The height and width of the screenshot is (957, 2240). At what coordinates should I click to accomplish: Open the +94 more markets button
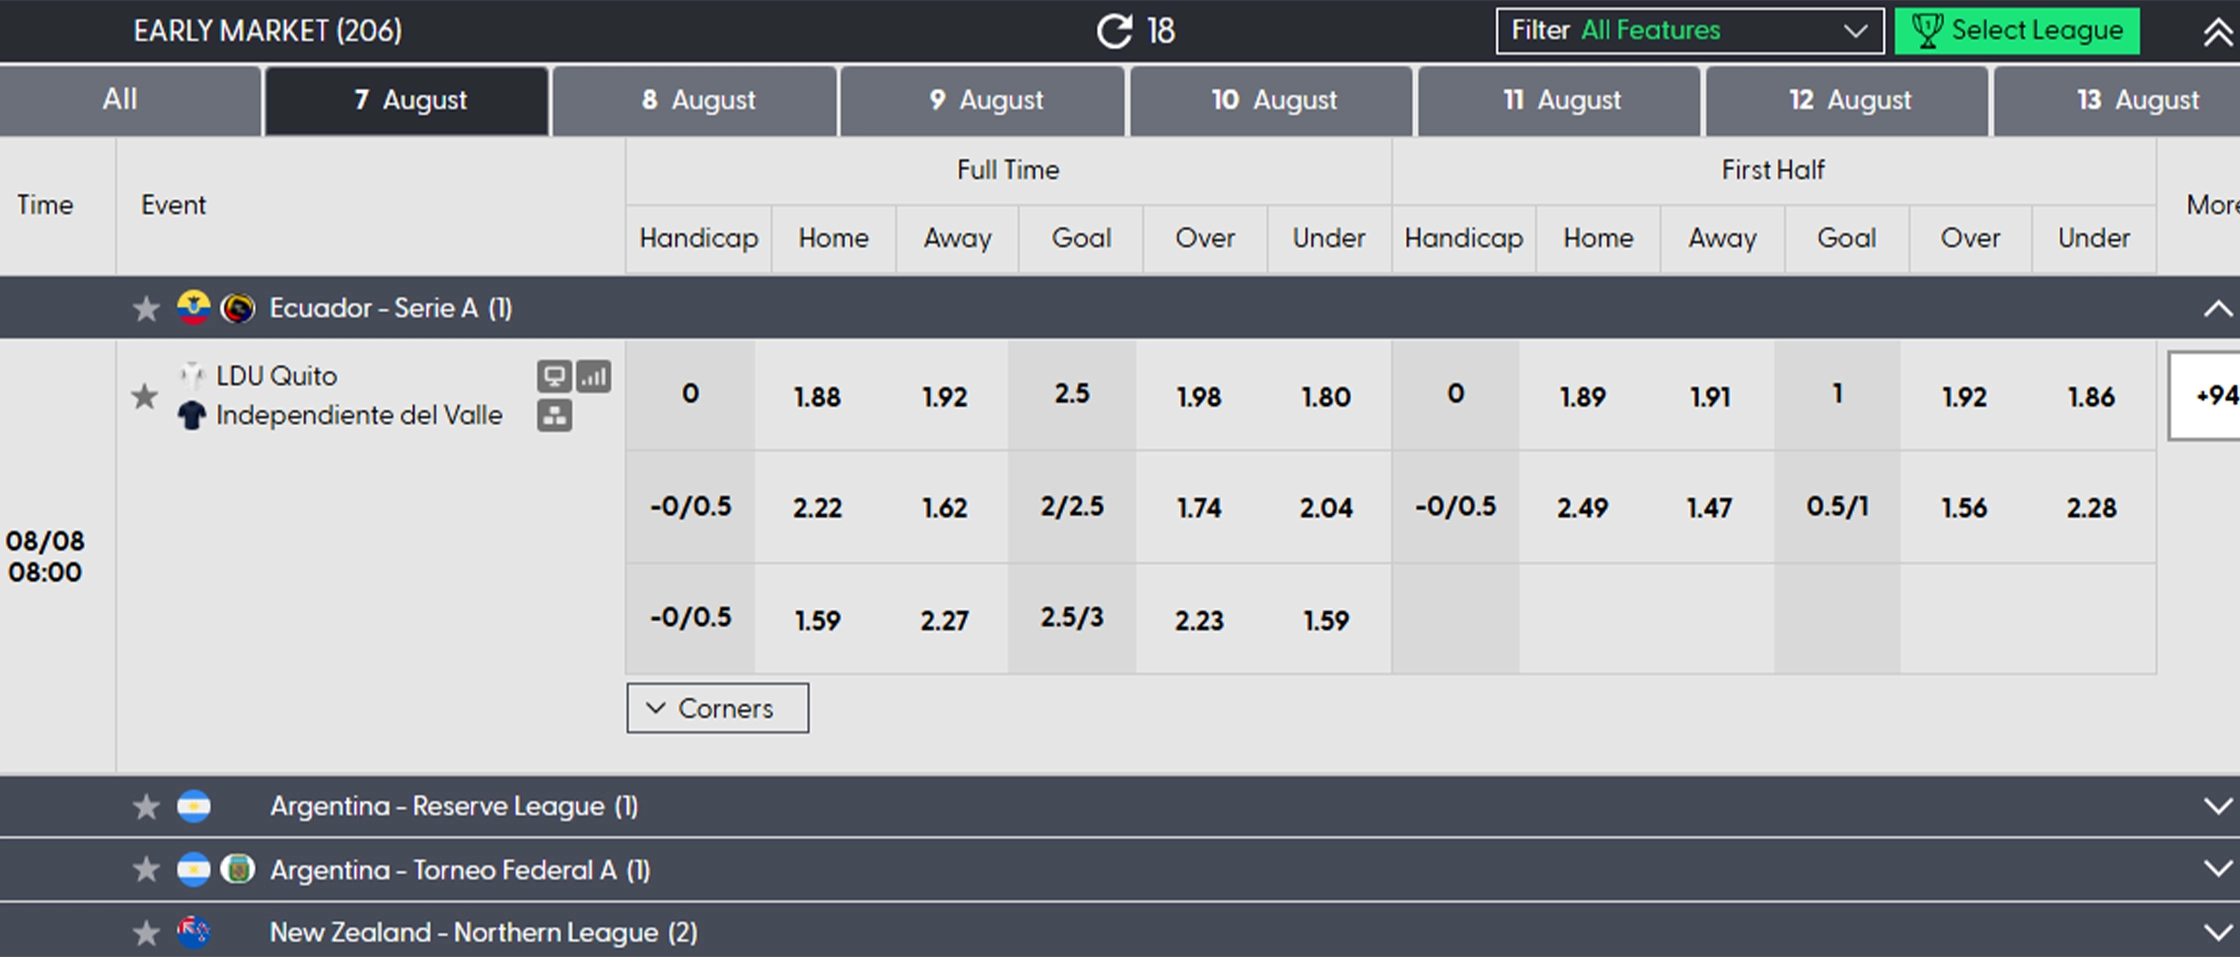2204,396
